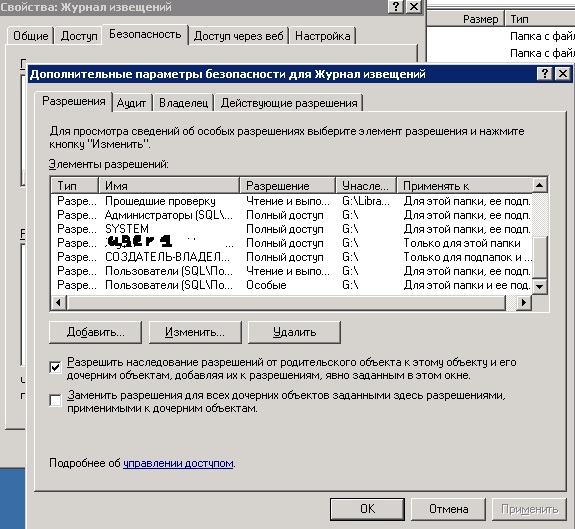Select the redacted user permission entry
Image resolution: width=575 pixels, height=529 pixels.
click(x=292, y=243)
